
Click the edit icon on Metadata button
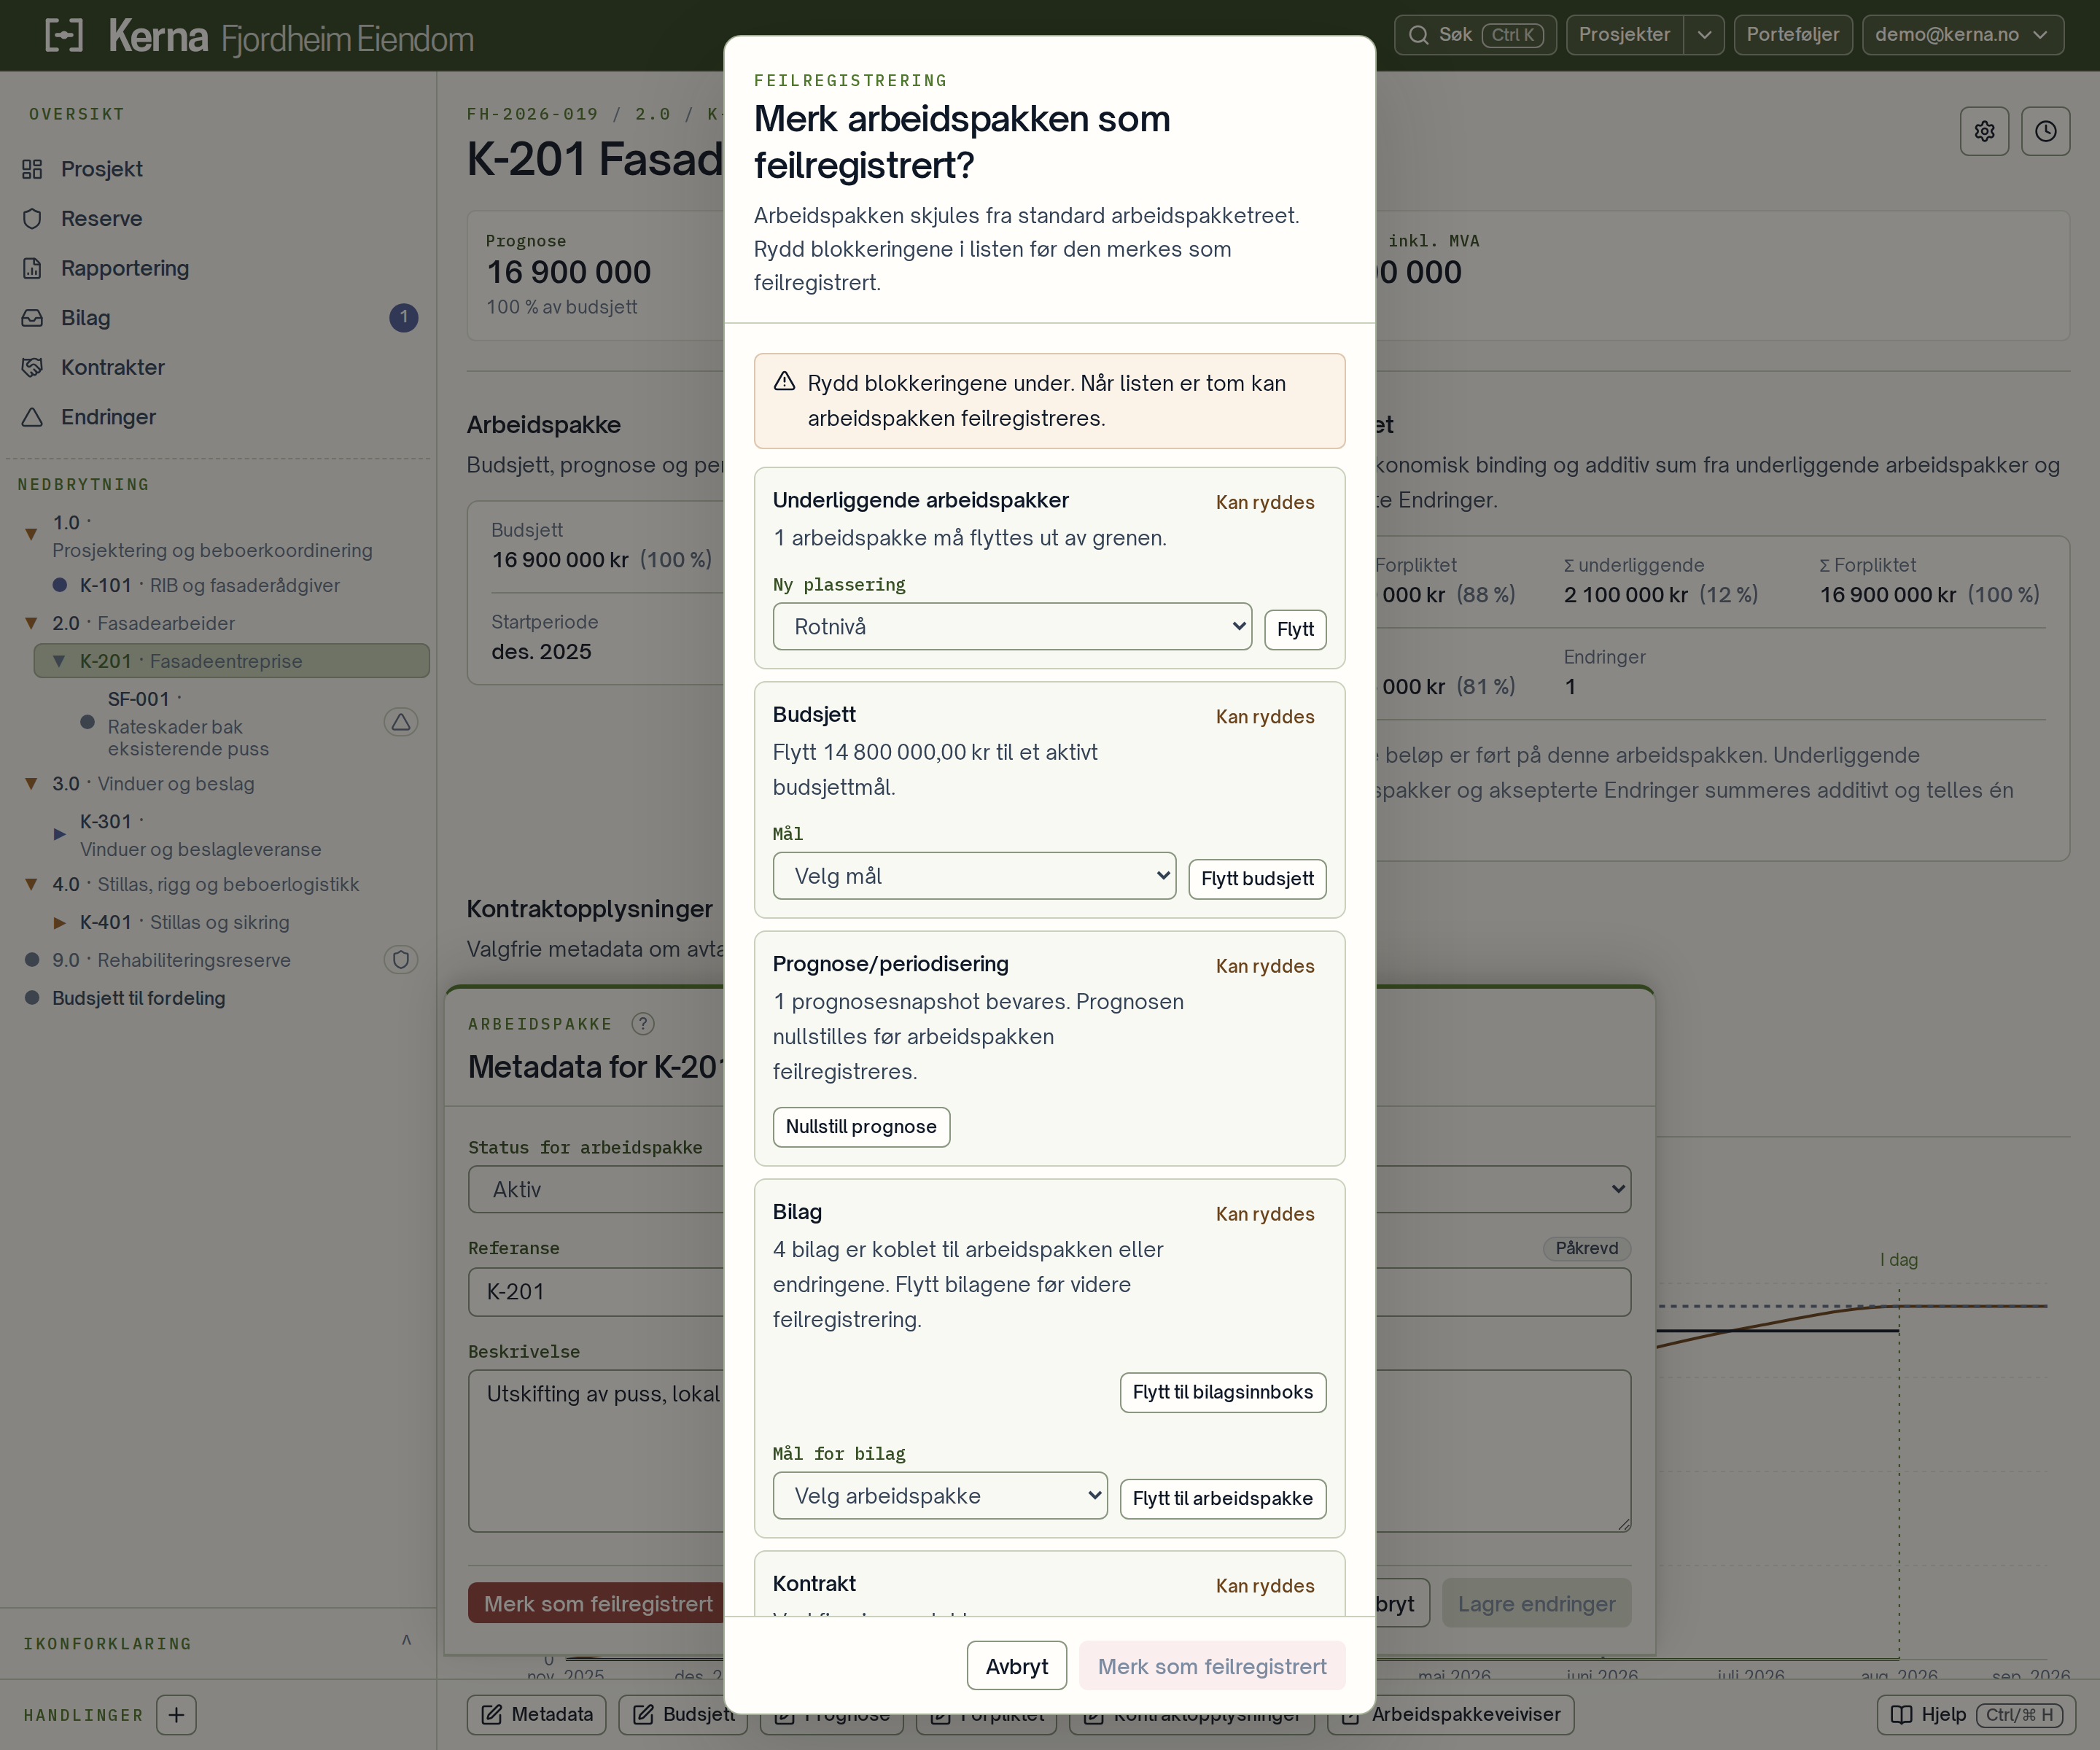[491, 1715]
